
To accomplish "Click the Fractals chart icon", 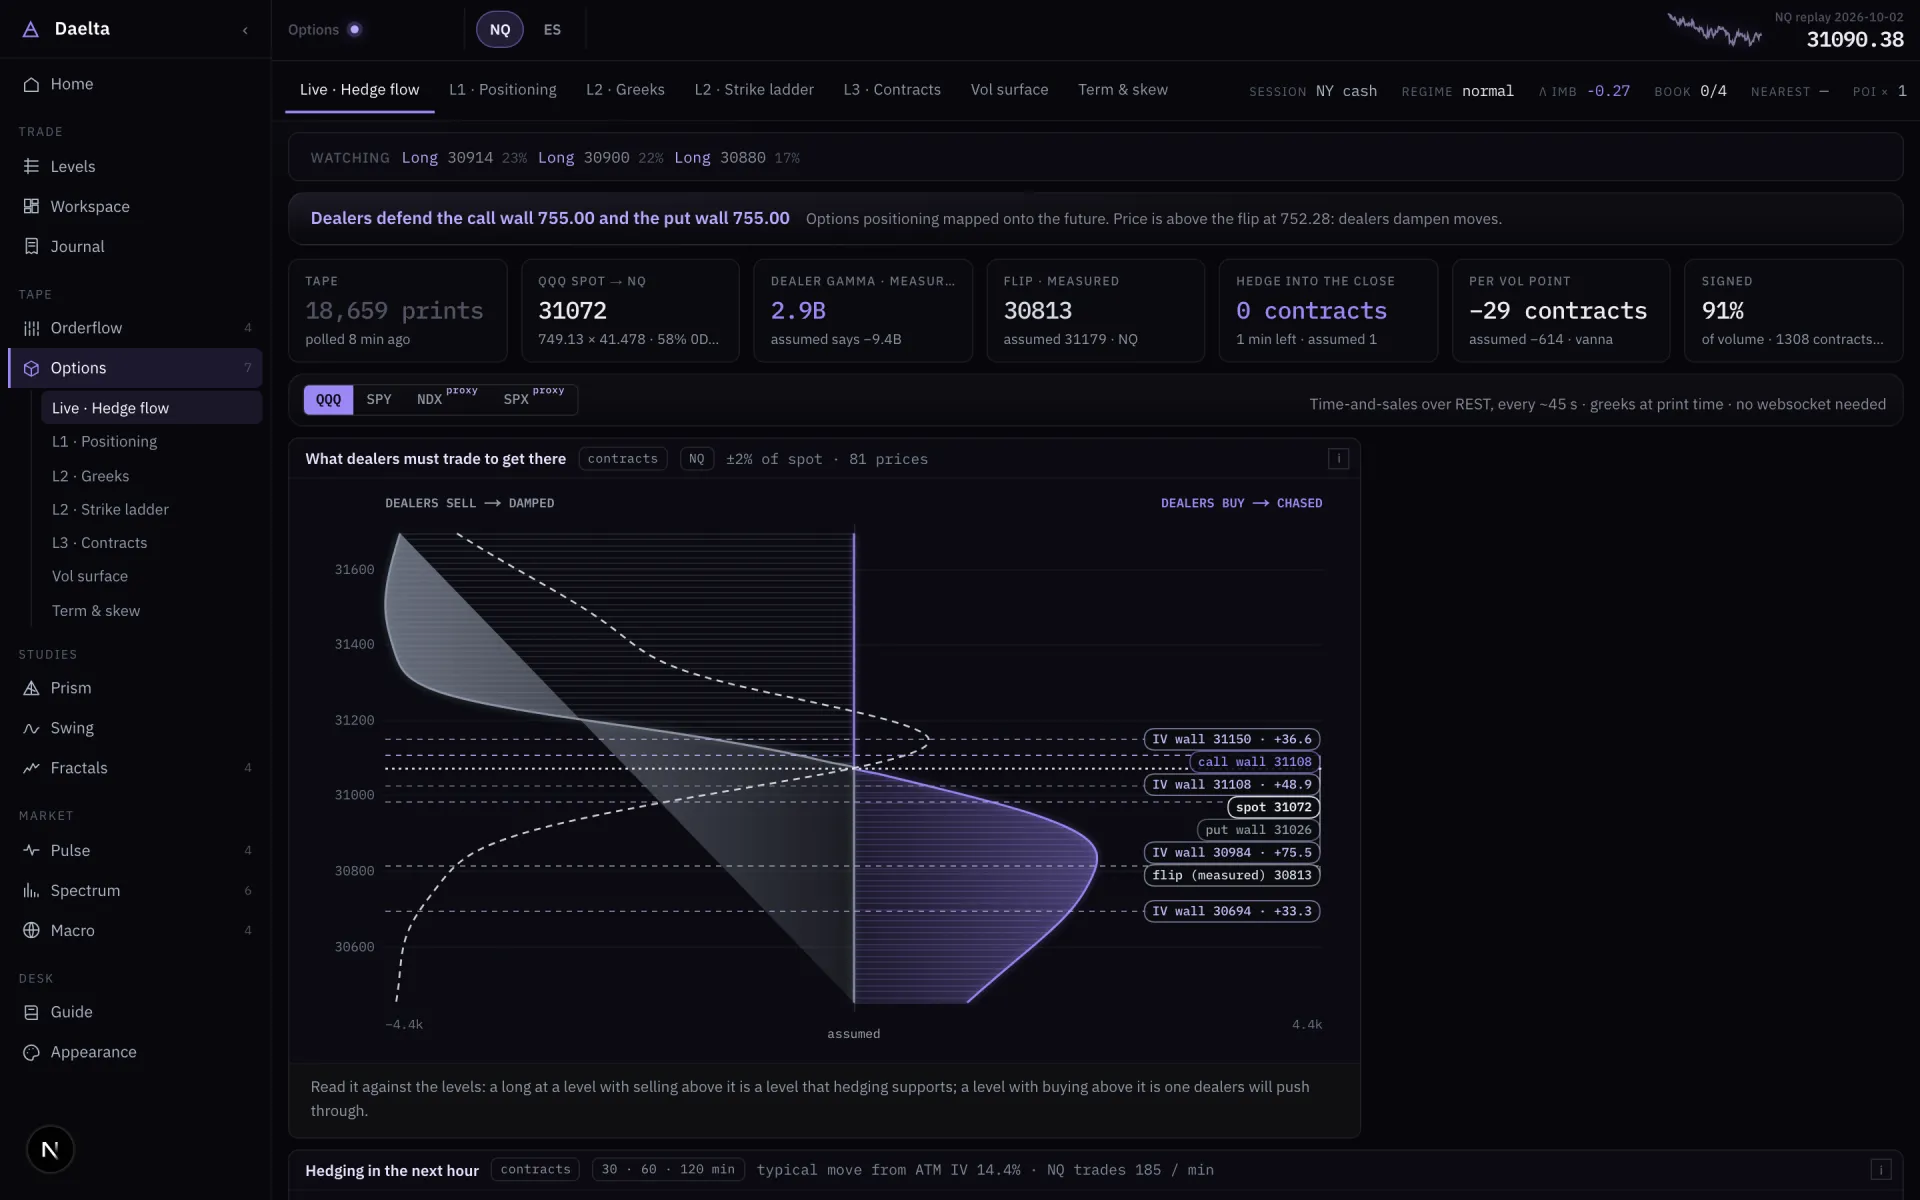I will tap(31, 768).
